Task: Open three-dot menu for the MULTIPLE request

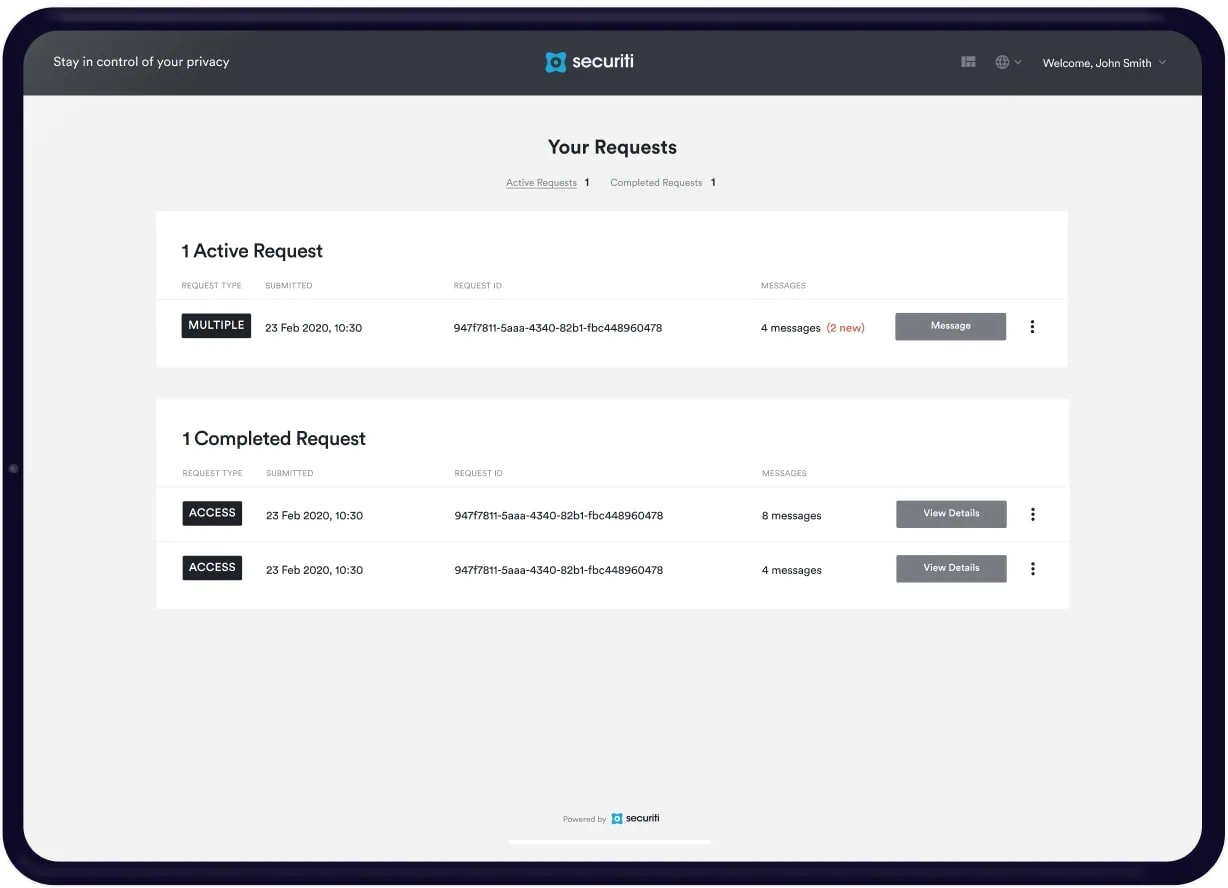Action: pos(1032,327)
